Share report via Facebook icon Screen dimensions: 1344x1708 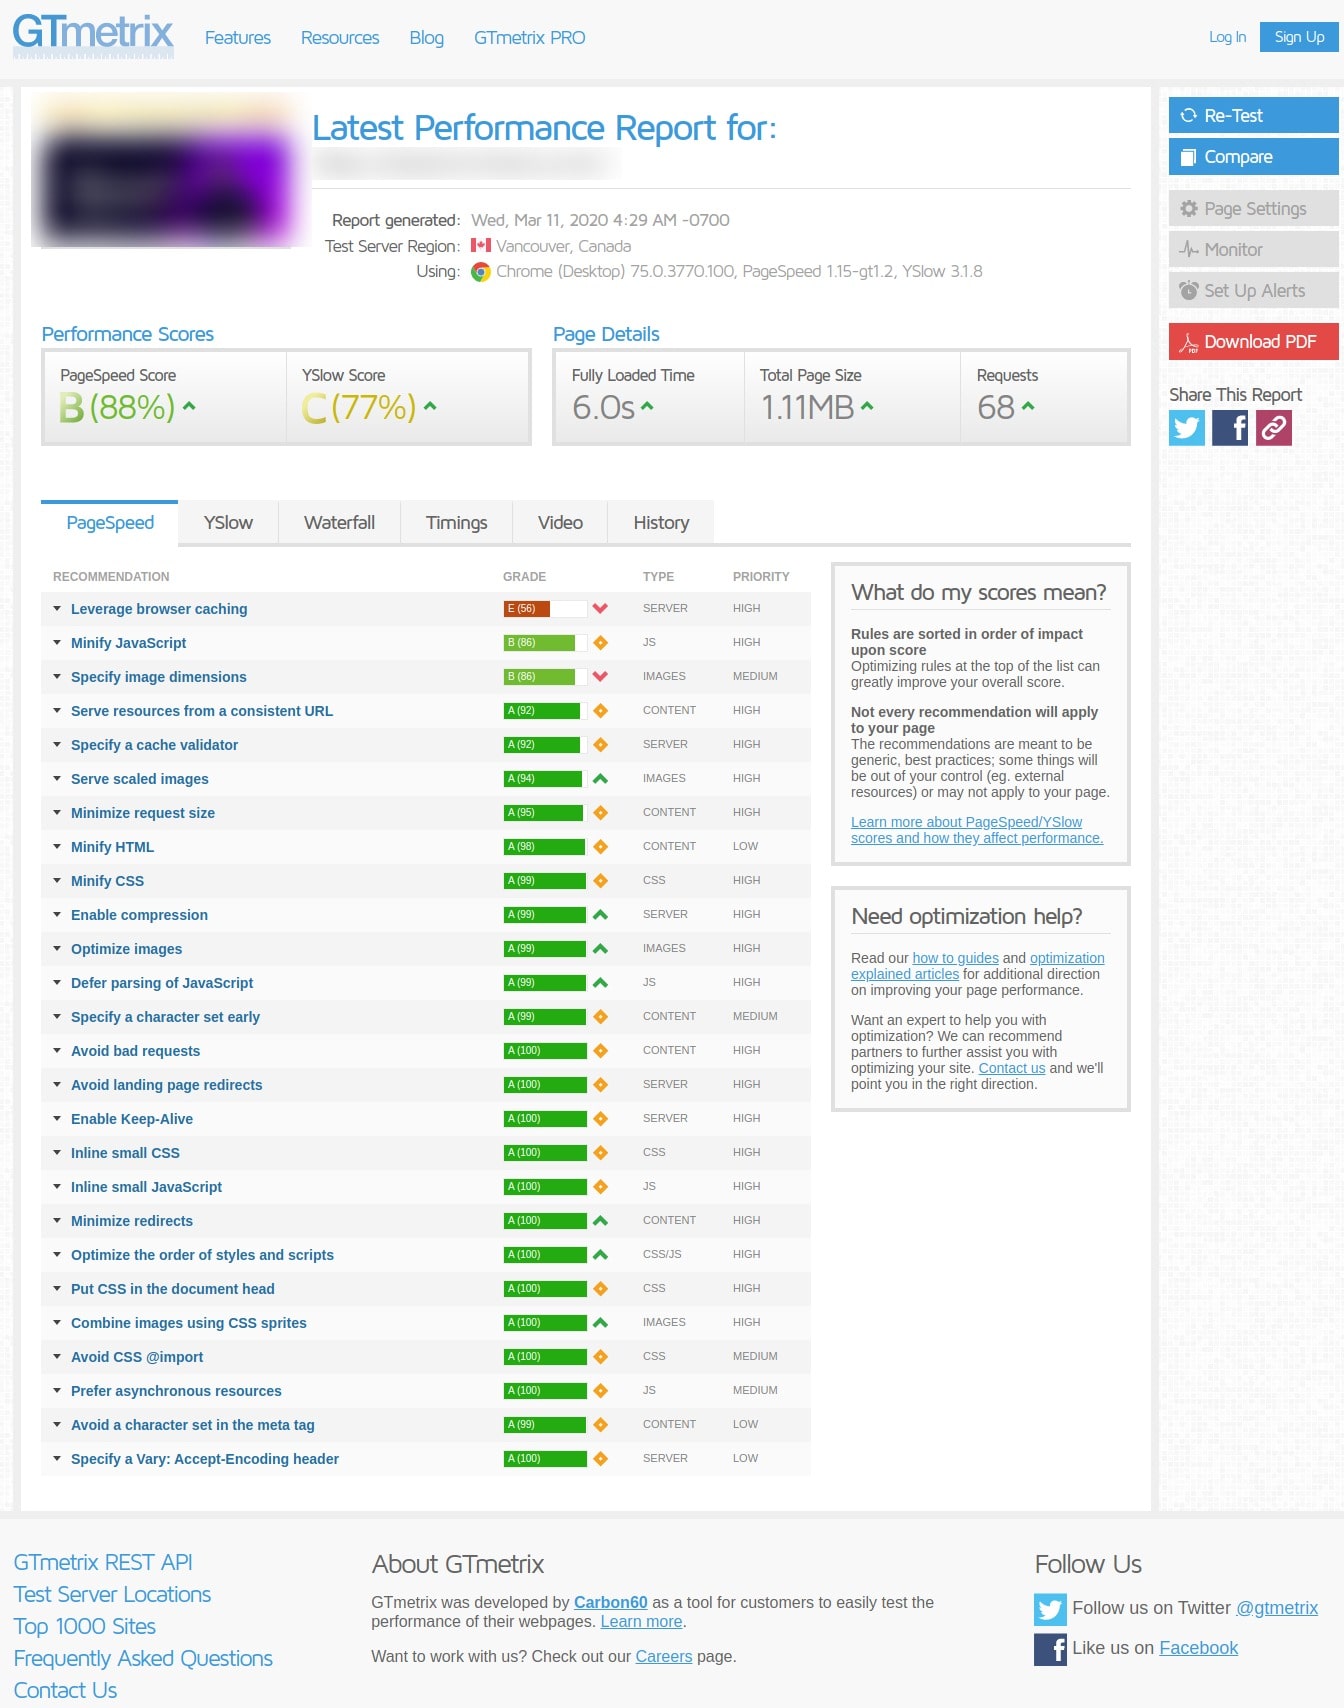point(1230,428)
